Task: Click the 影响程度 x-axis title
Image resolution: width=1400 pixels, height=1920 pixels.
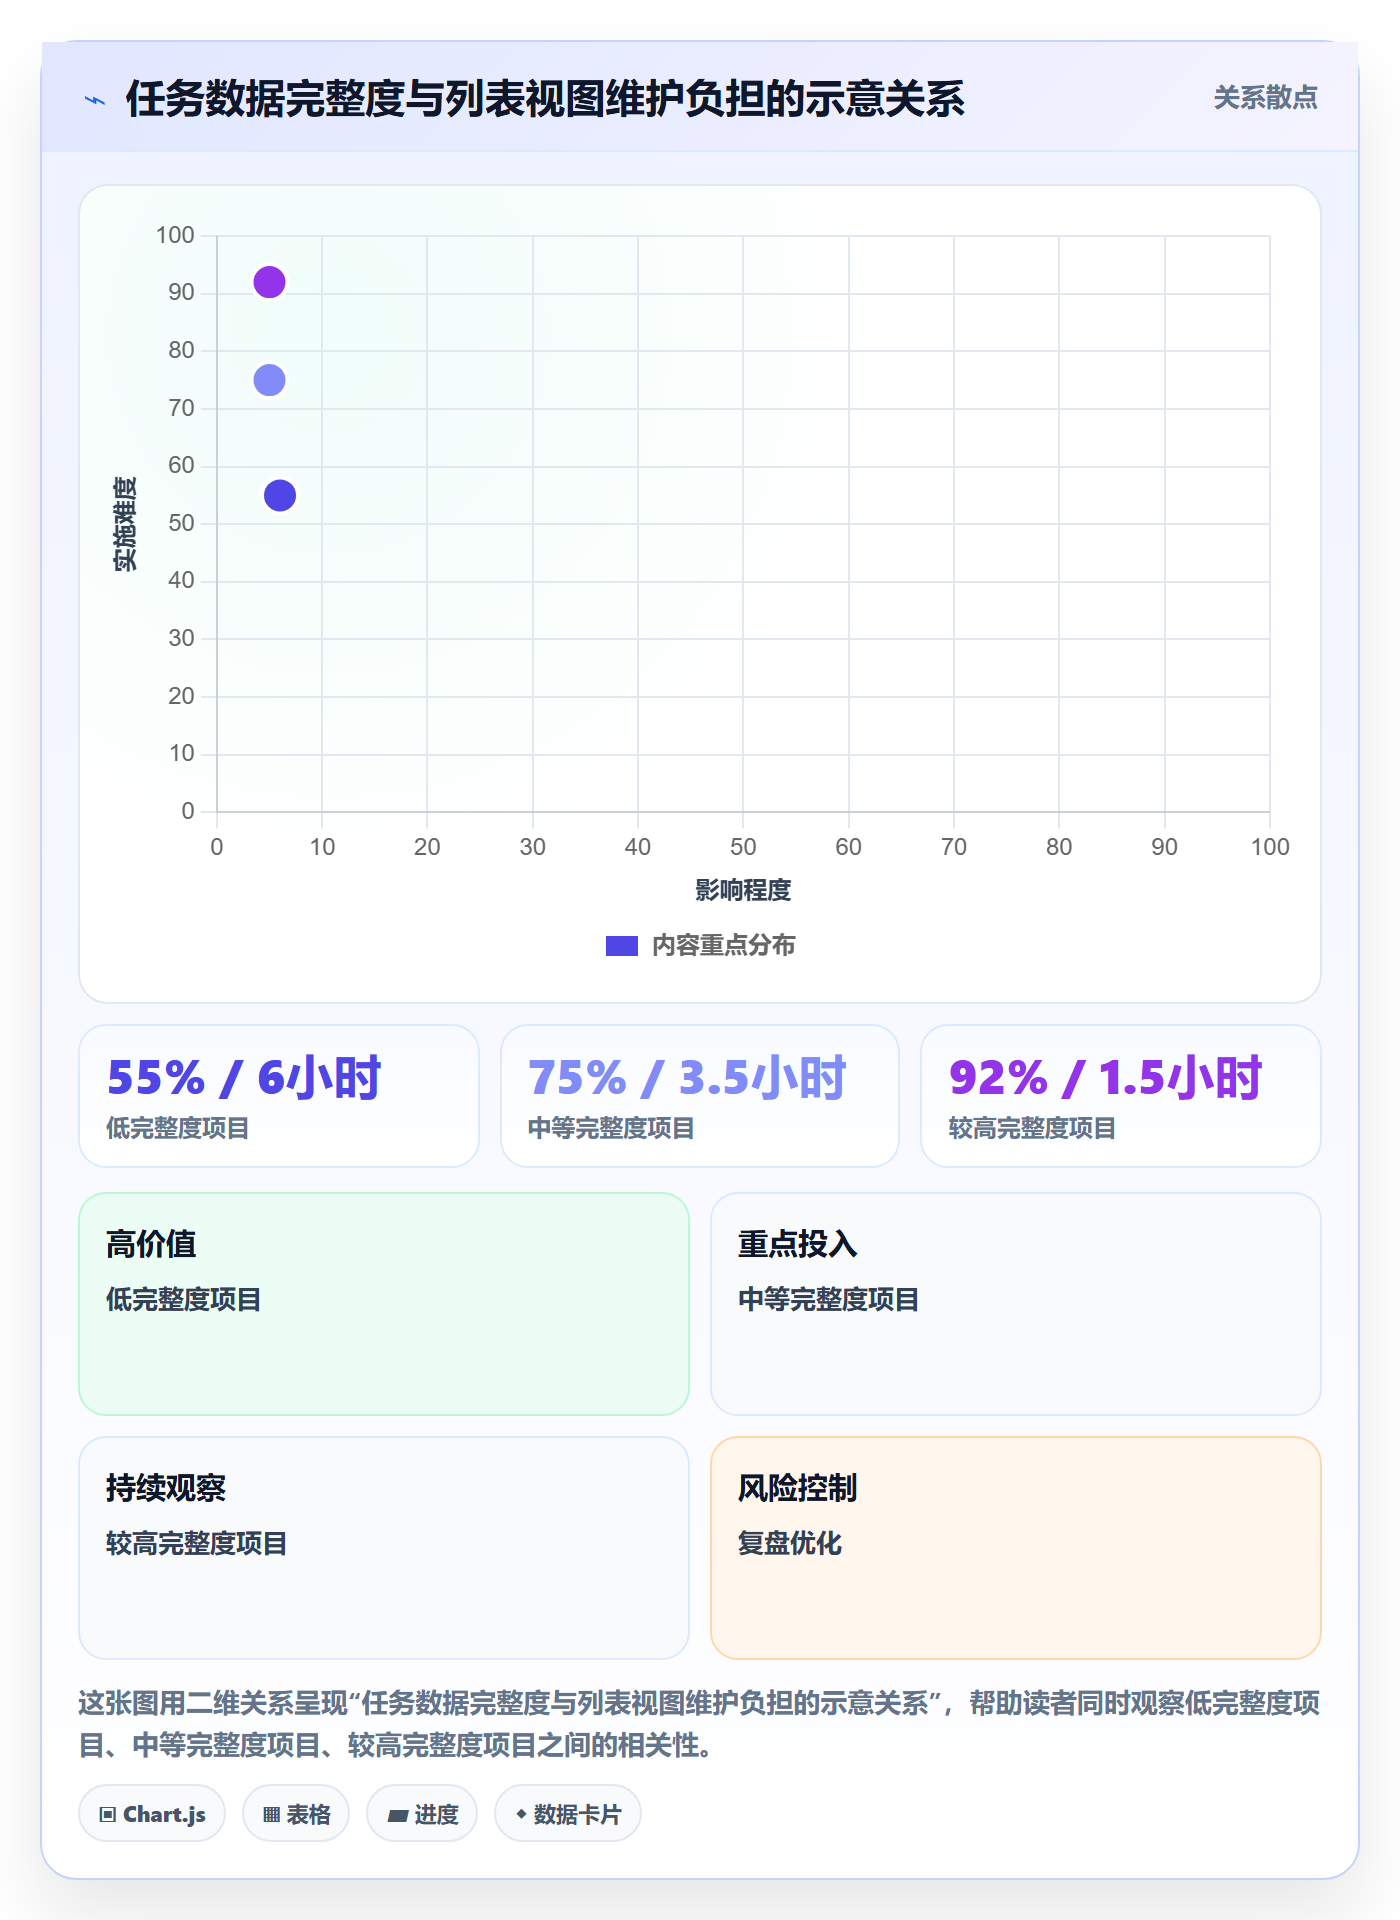Action: 743,890
